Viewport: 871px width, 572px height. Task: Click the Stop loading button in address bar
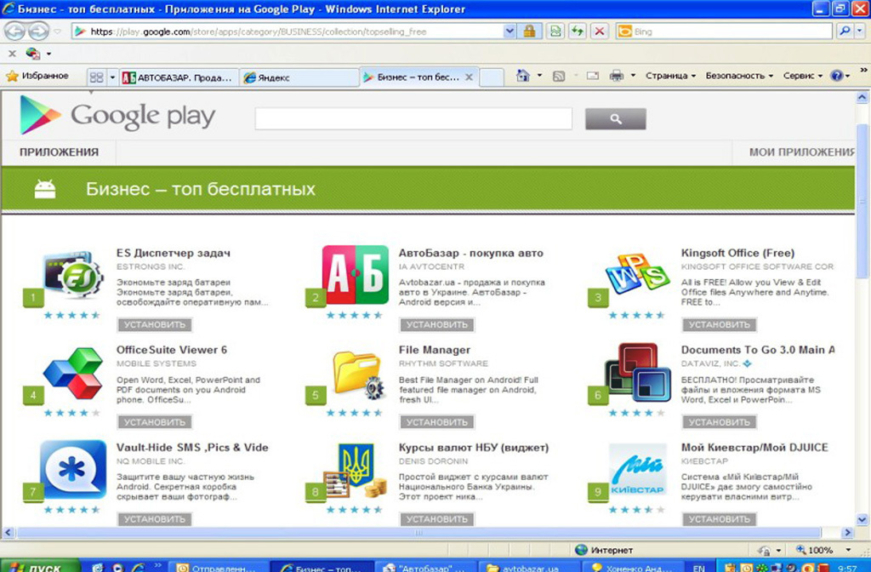pyautogui.click(x=599, y=32)
